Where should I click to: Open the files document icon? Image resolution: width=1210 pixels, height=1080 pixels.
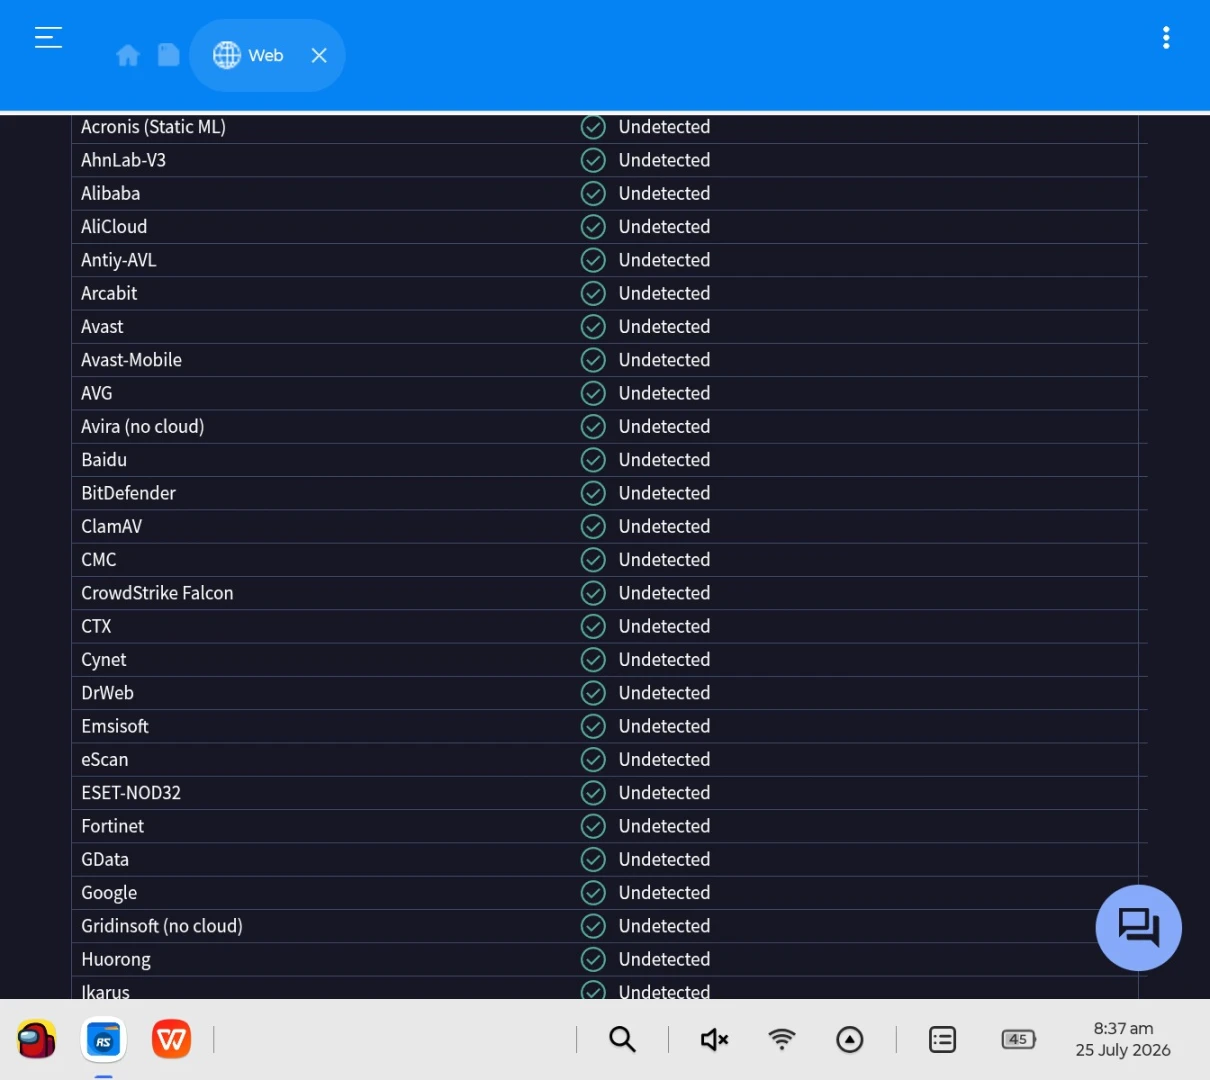pos(169,55)
